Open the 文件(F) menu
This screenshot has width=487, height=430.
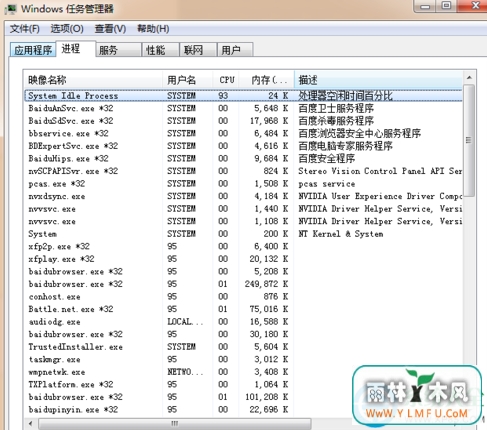[x=25, y=29]
